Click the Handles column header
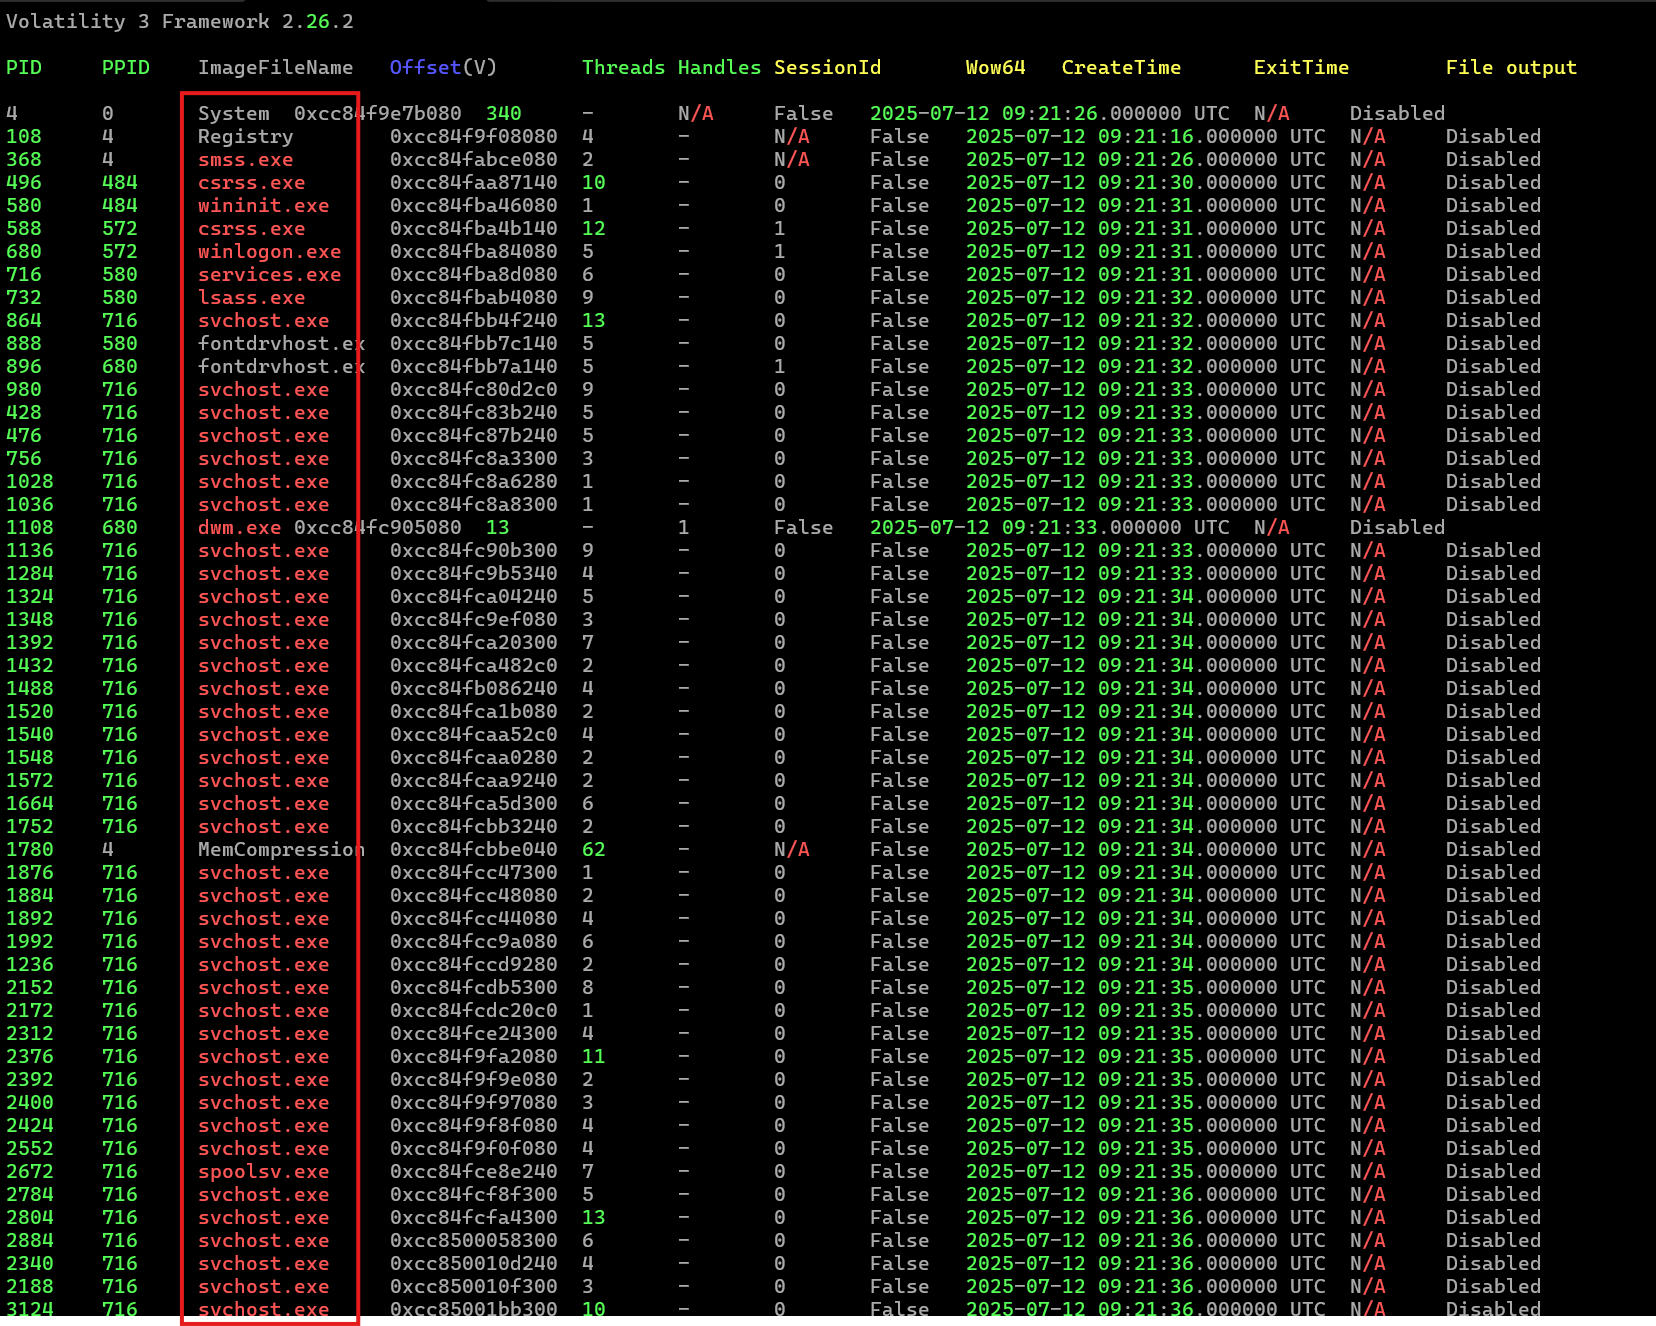Viewport: 1656px width, 1326px height. pos(719,67)
